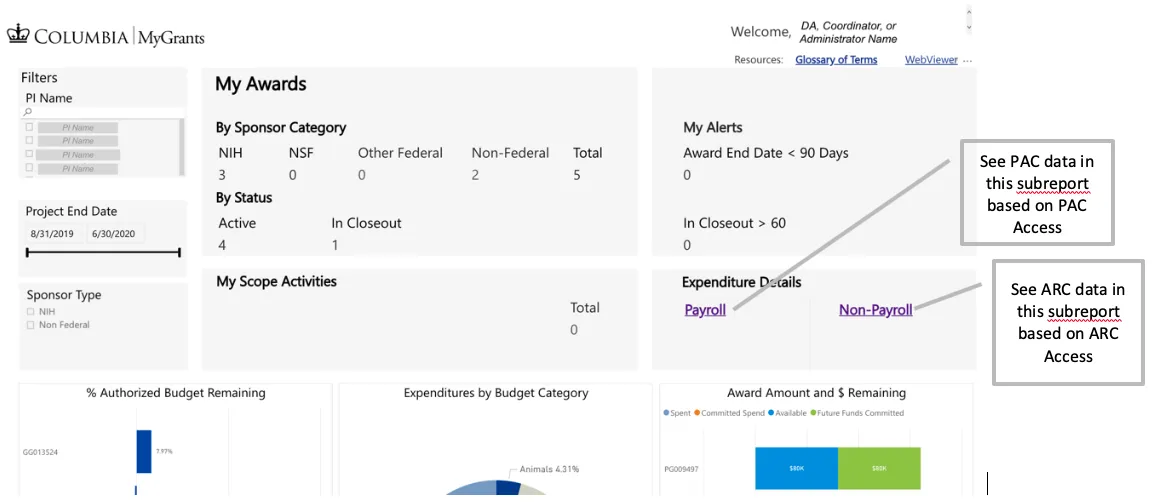Open the Payroll expenditure subreport
The width and height of the screenshot is (1157, 502).
tap(705, 310)
